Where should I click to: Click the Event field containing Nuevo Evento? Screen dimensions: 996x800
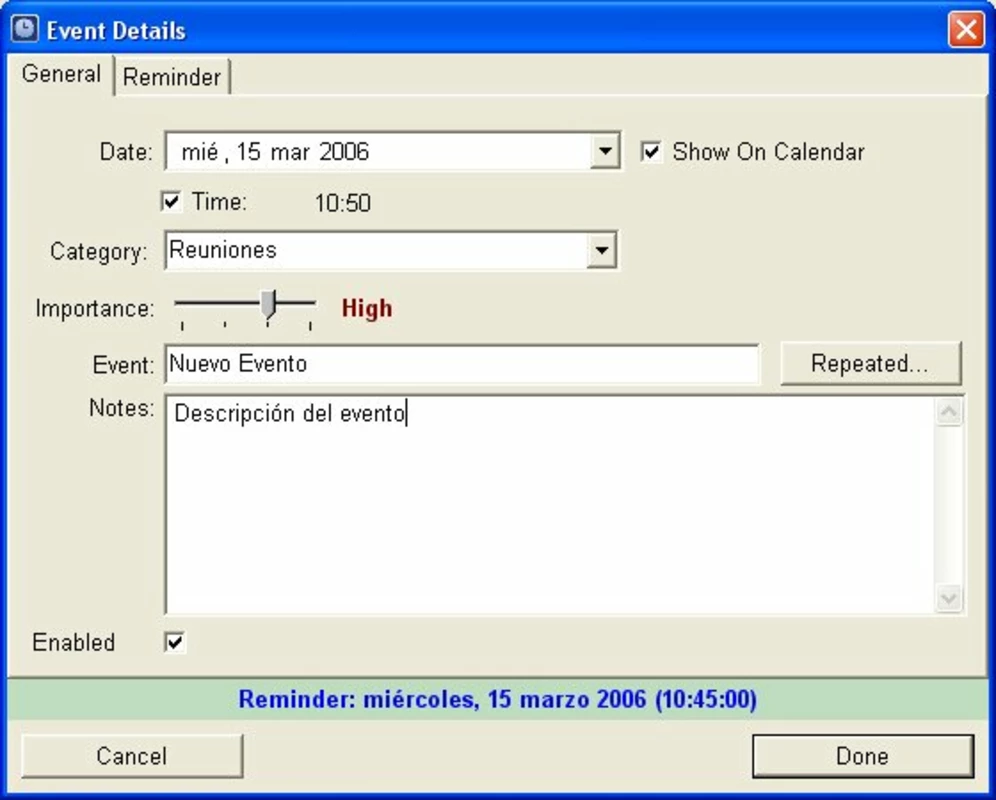pos(462,364)
